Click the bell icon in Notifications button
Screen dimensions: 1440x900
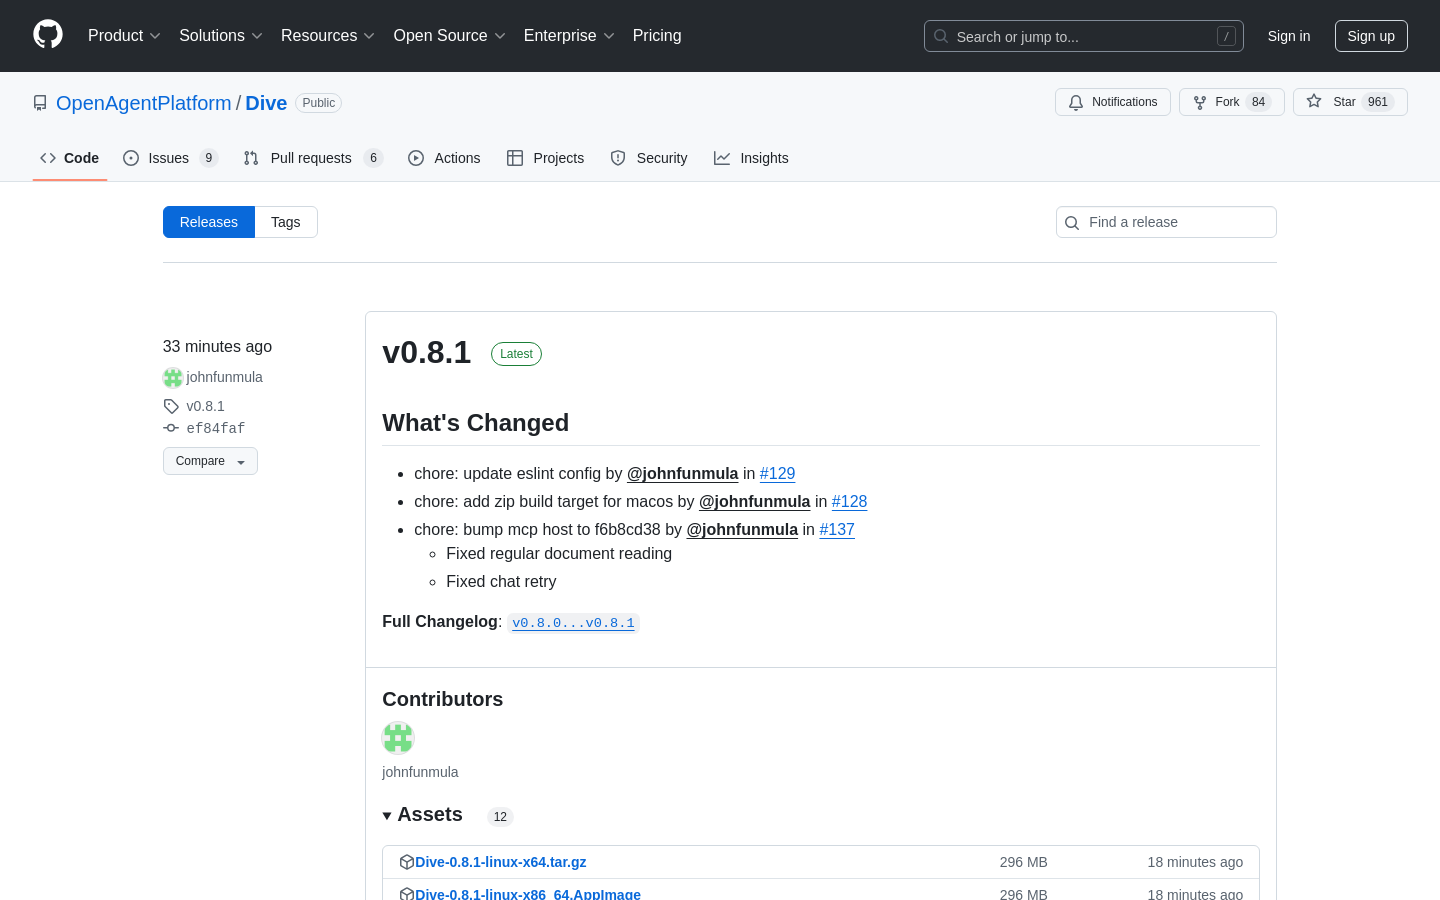point(1076,102)
